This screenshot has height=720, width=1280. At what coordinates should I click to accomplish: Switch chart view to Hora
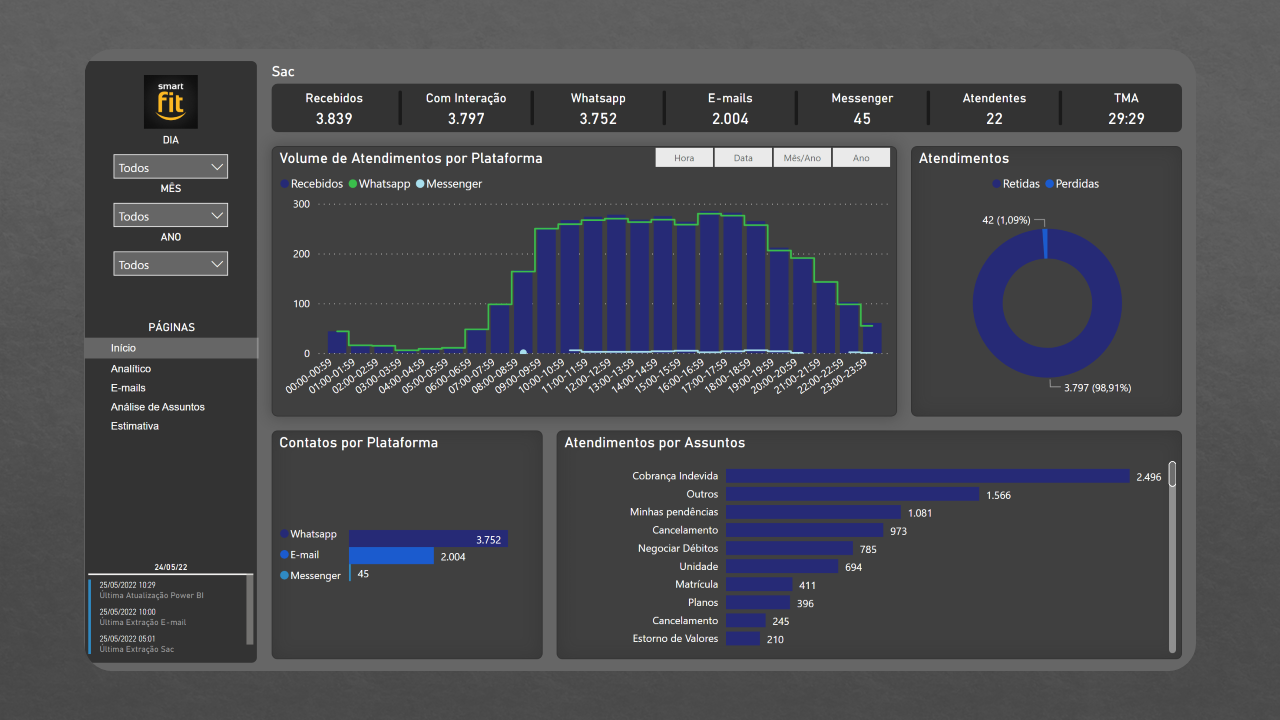click(684, 158)
